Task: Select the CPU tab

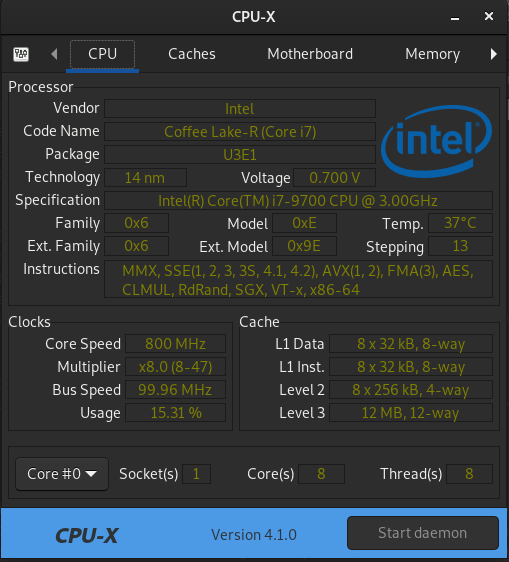Action: [x=103, y=54]
